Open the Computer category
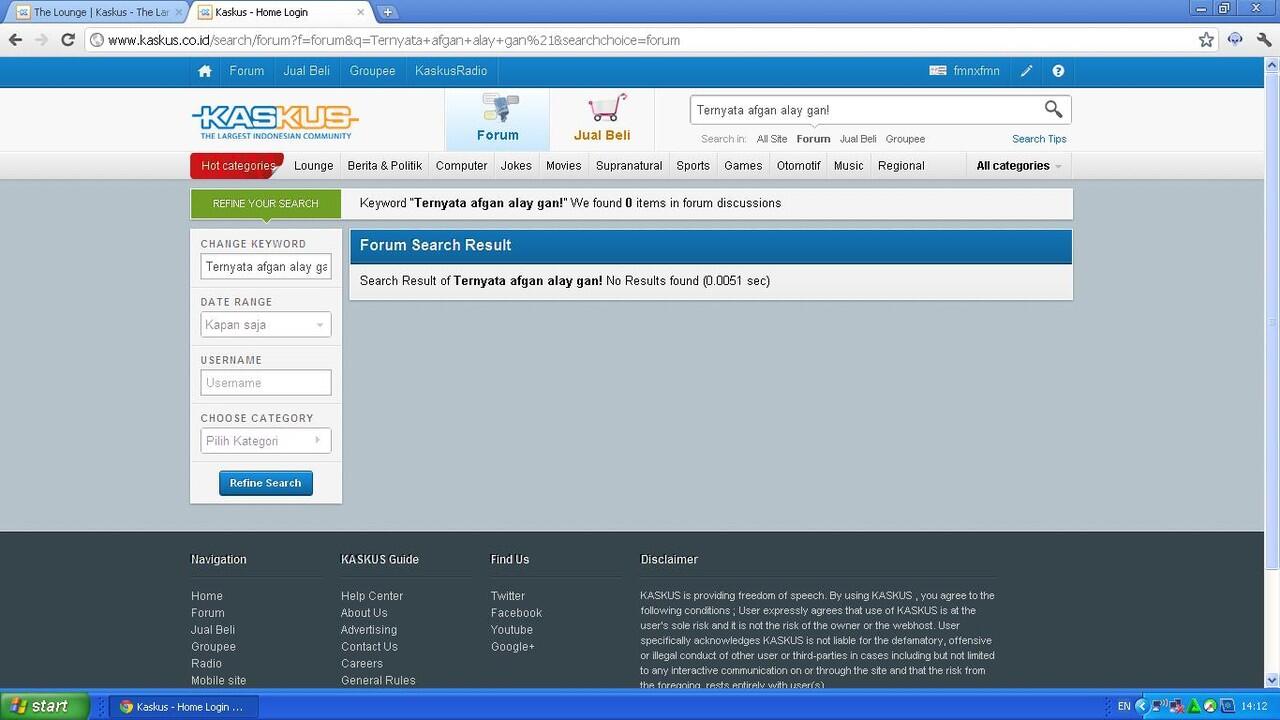Screen dimensions: 1280x720 [462, 166]
